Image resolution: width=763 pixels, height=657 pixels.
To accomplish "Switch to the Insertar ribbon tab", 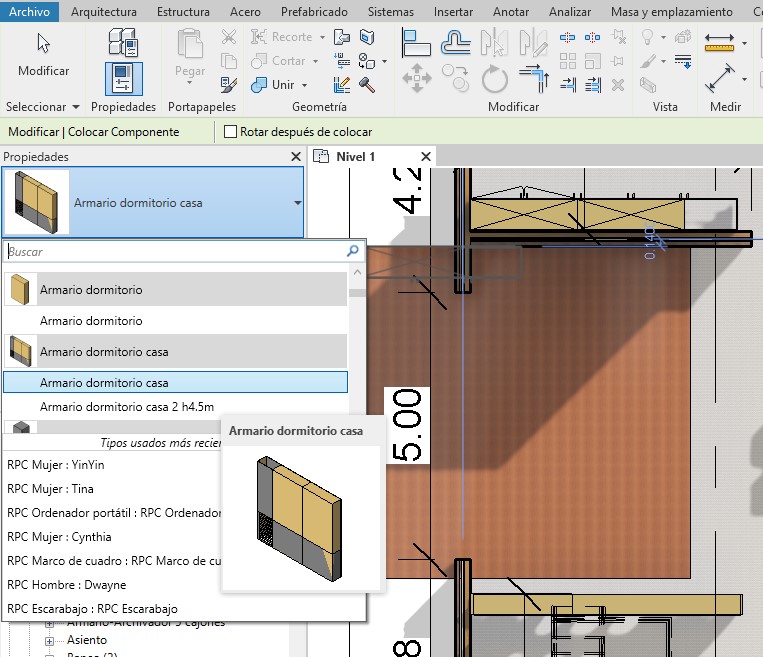I will (453, 12).
